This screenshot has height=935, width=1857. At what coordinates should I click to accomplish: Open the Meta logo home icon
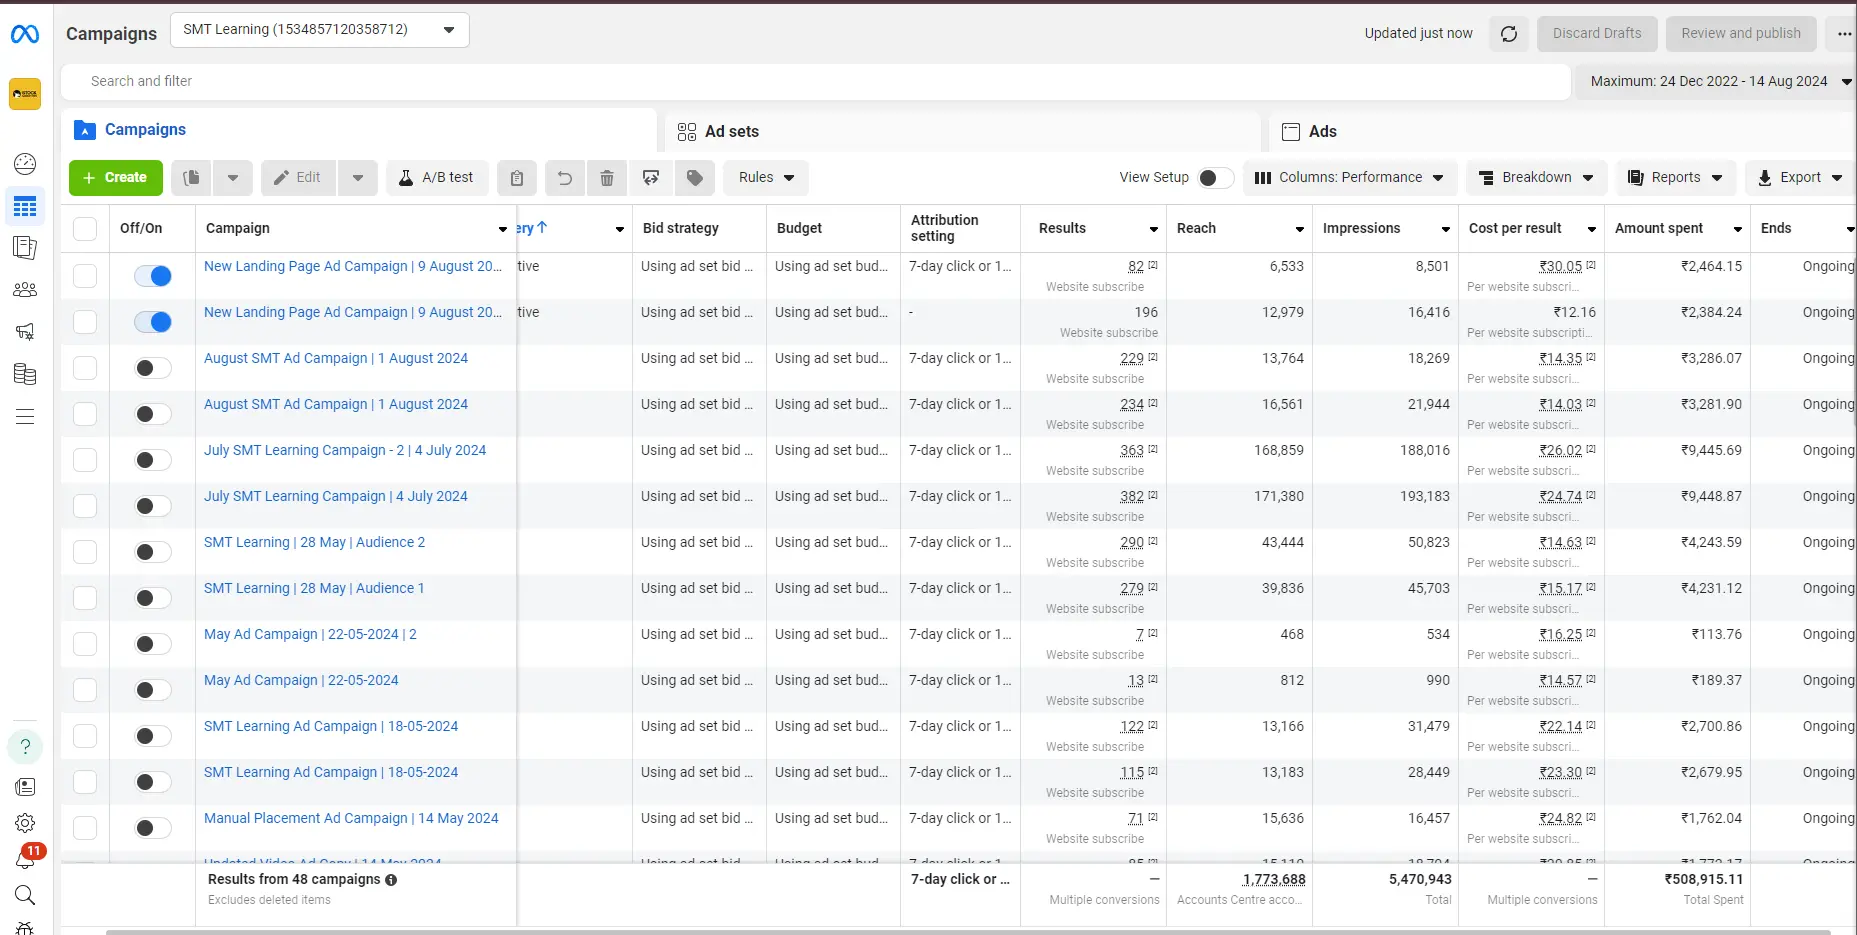25,34
